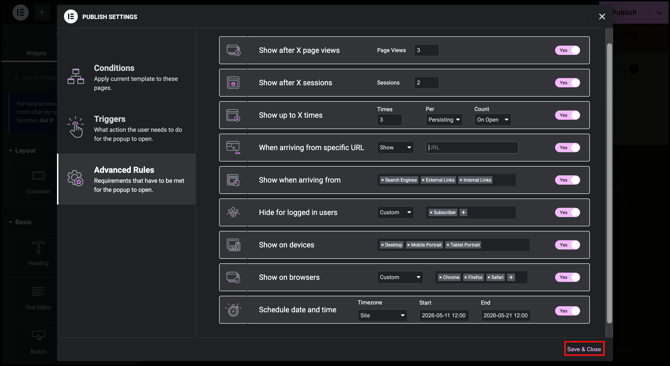Toggle Show when arriving from
This screenshot has width=670, height=366.
(x=567, y=180)
